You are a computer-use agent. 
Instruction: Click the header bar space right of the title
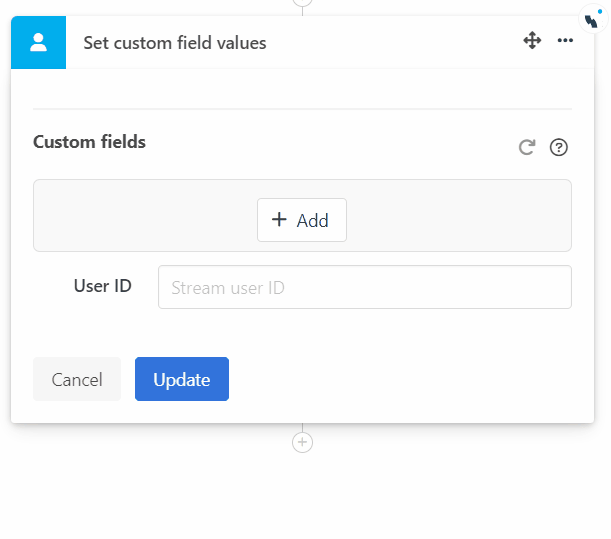(400, 42)
